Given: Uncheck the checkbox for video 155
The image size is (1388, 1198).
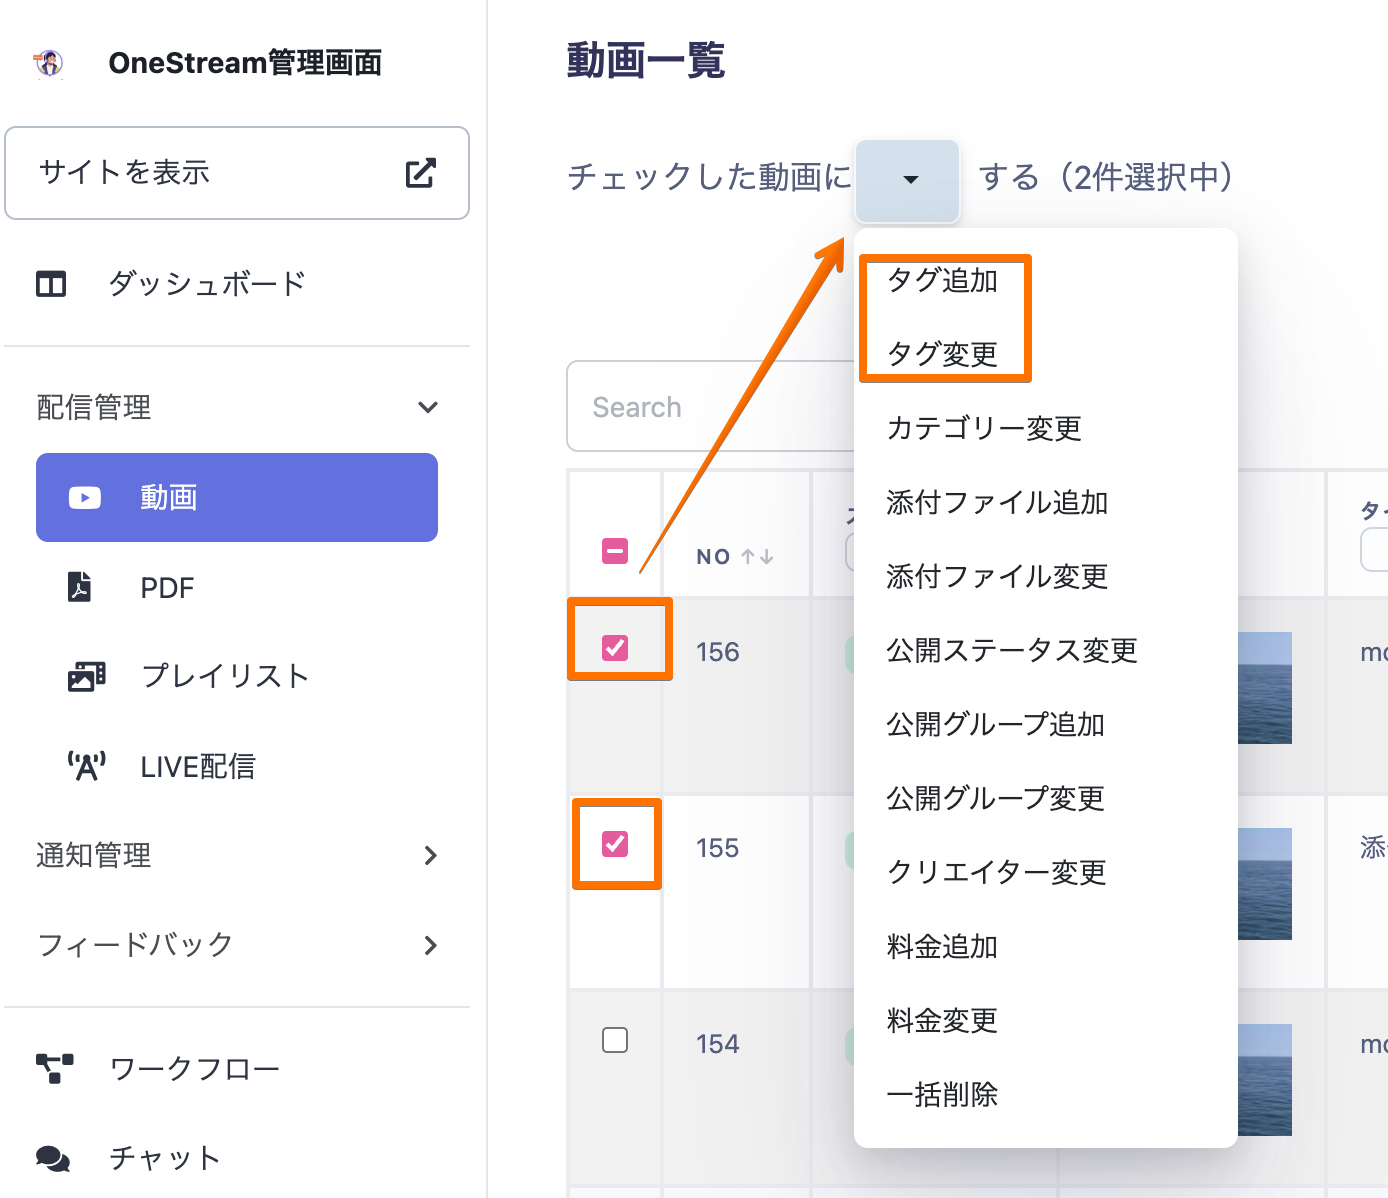Looking at the screenshot, I should 615,844.
